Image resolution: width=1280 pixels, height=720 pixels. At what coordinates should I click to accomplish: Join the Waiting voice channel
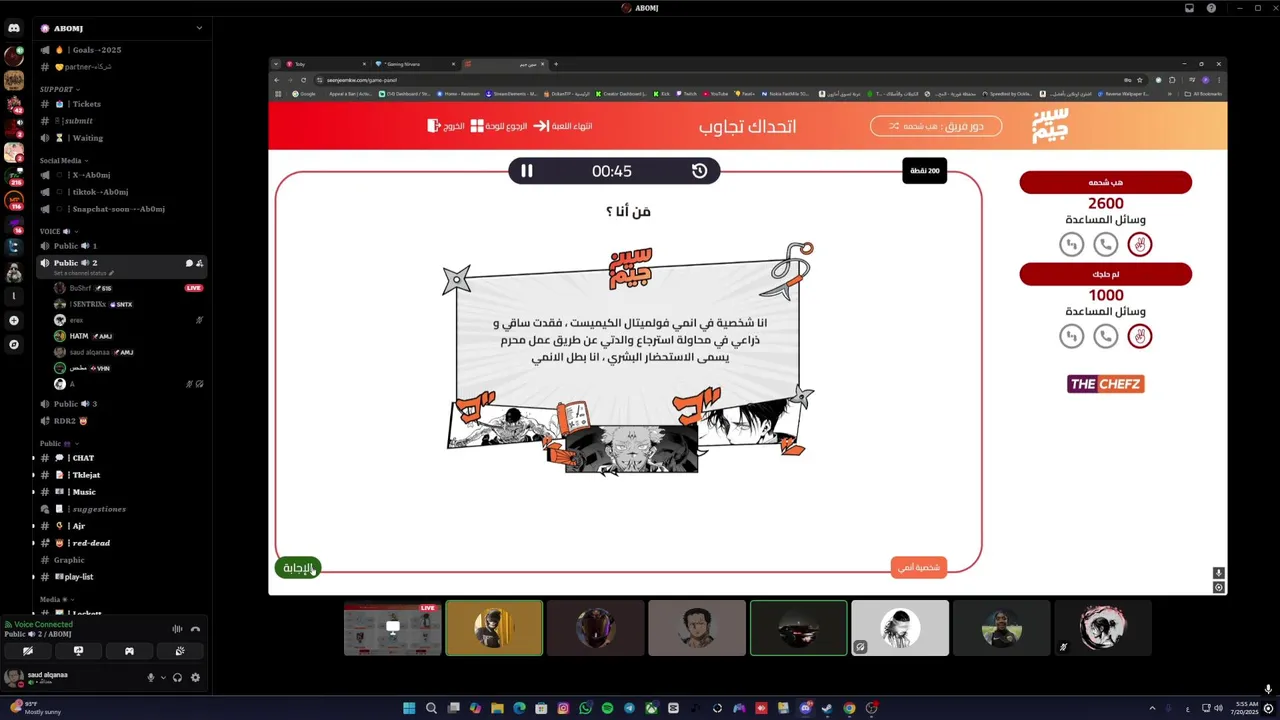120,138
